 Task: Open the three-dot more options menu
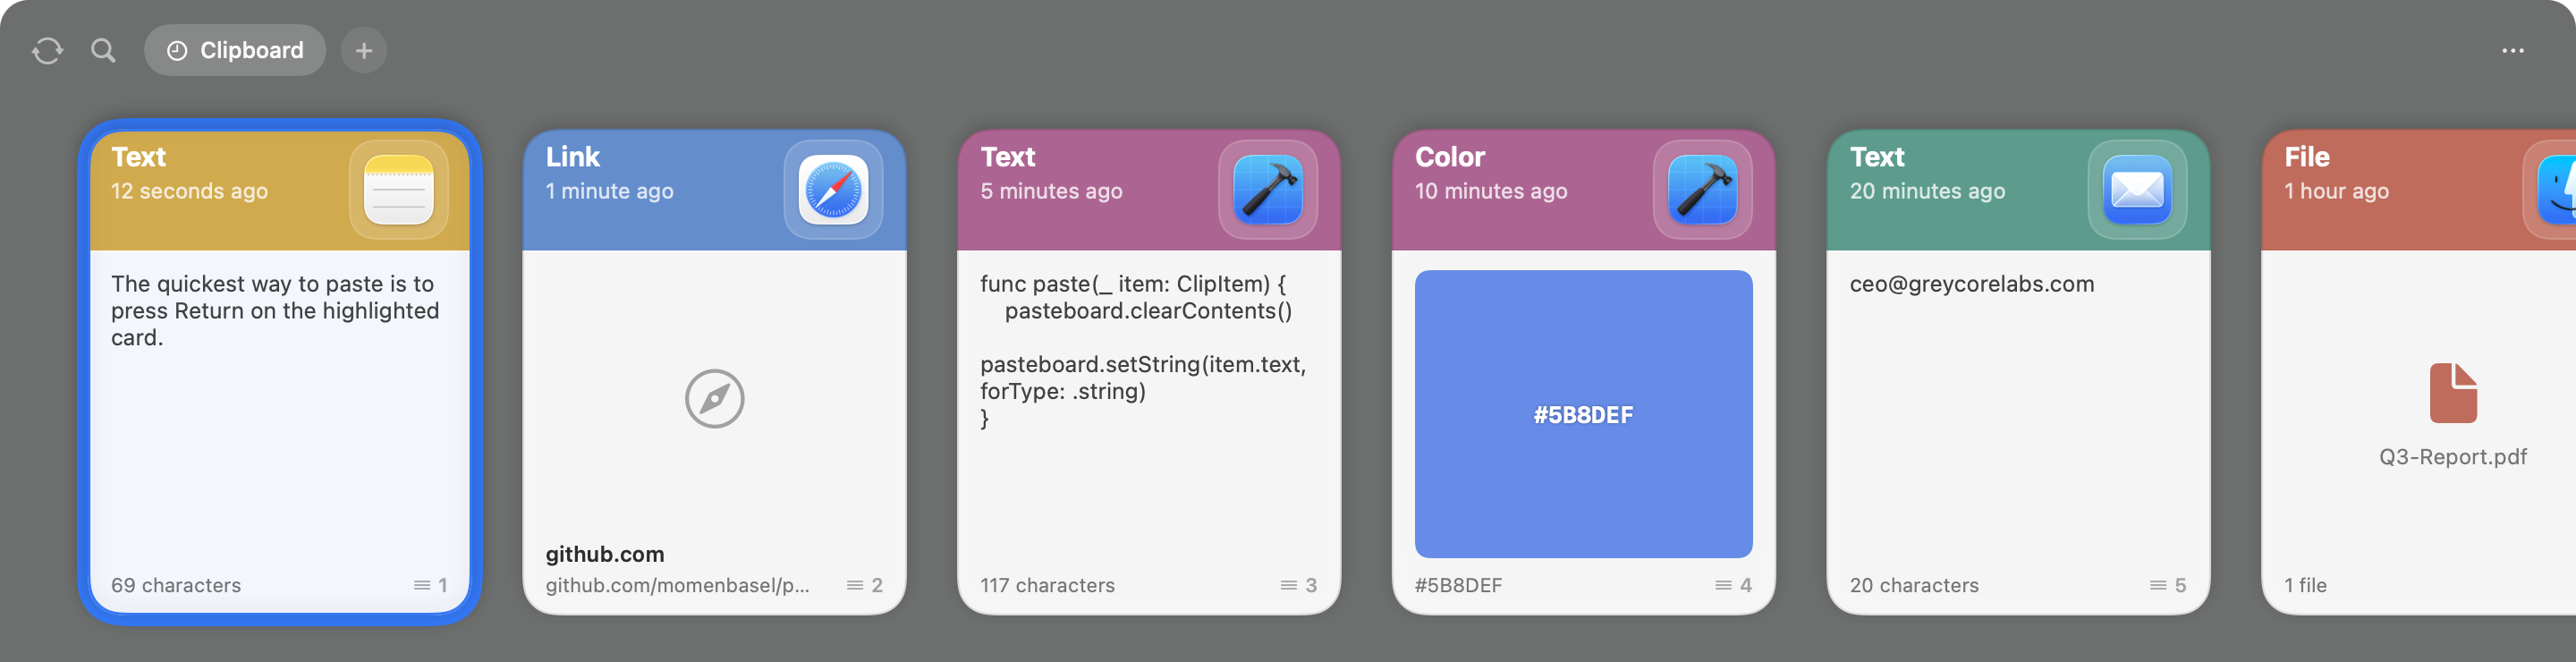[x=2512, y=50]
